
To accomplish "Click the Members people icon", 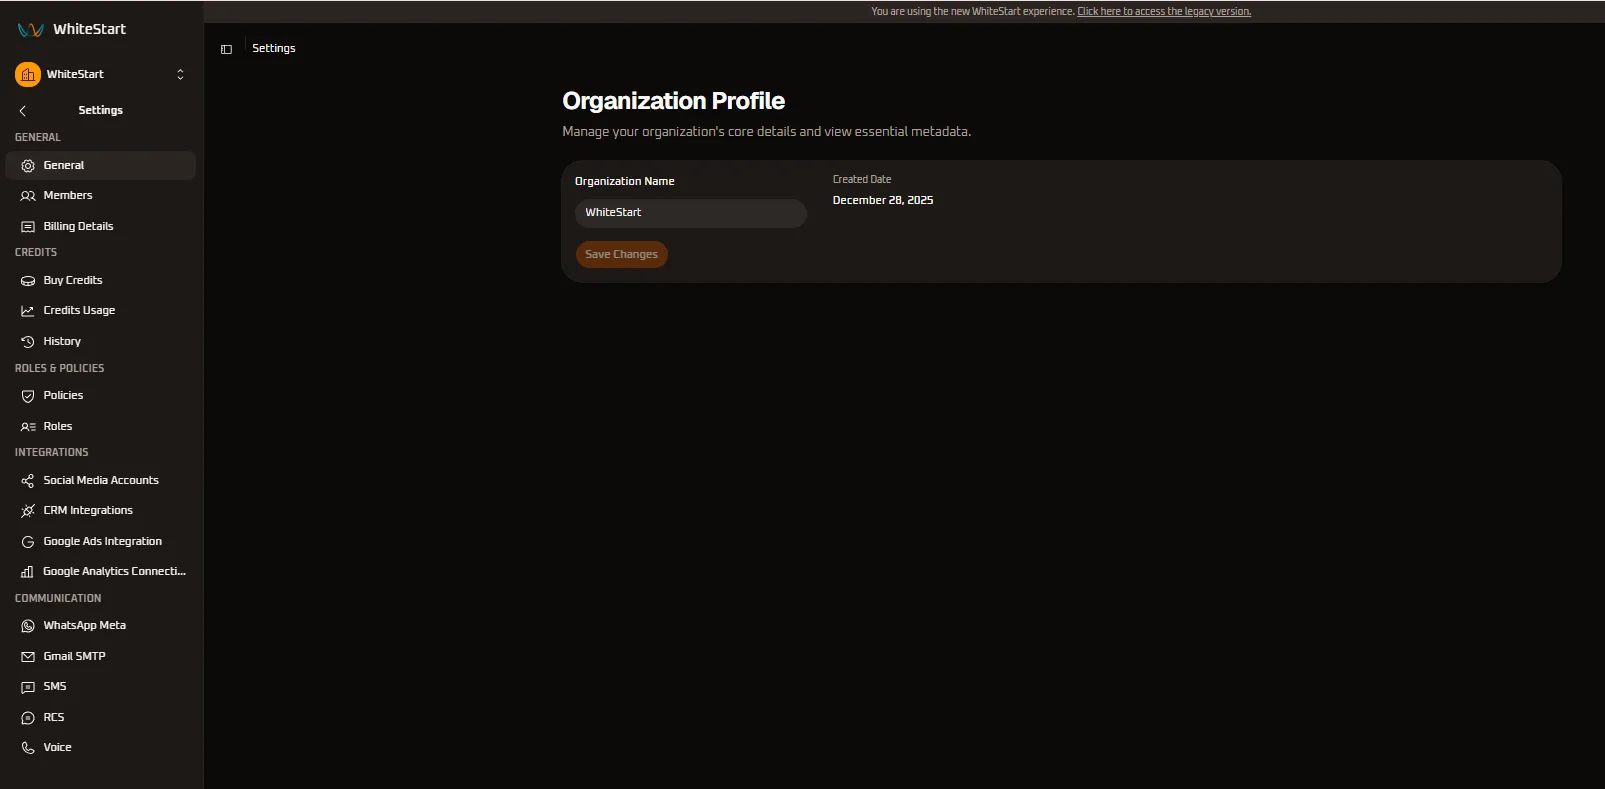I will tap(28, 196).
